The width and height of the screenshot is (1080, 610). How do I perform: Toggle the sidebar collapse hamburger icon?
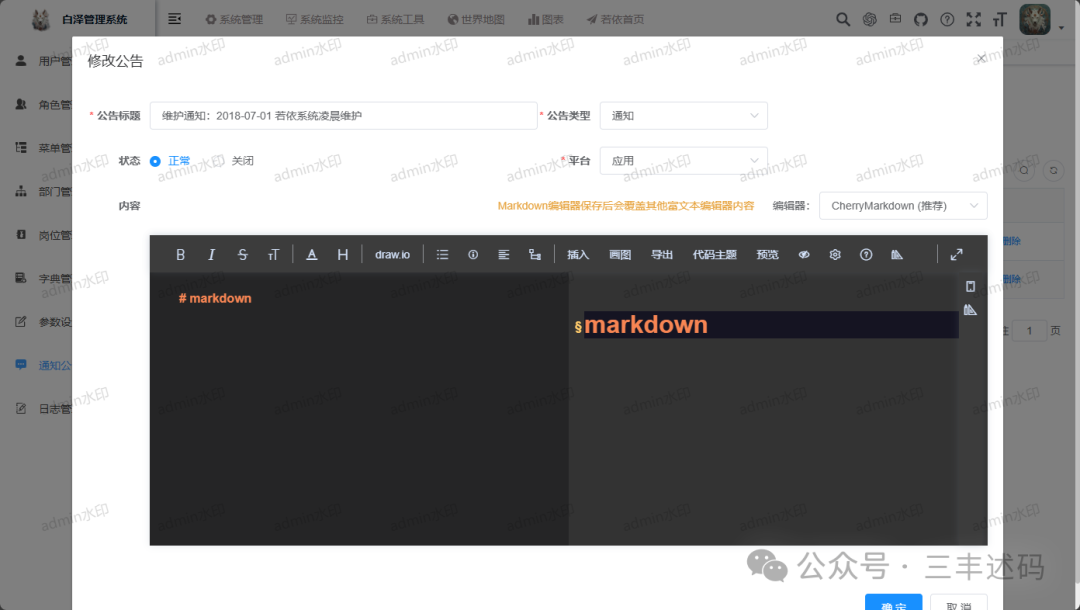[175, 19]
